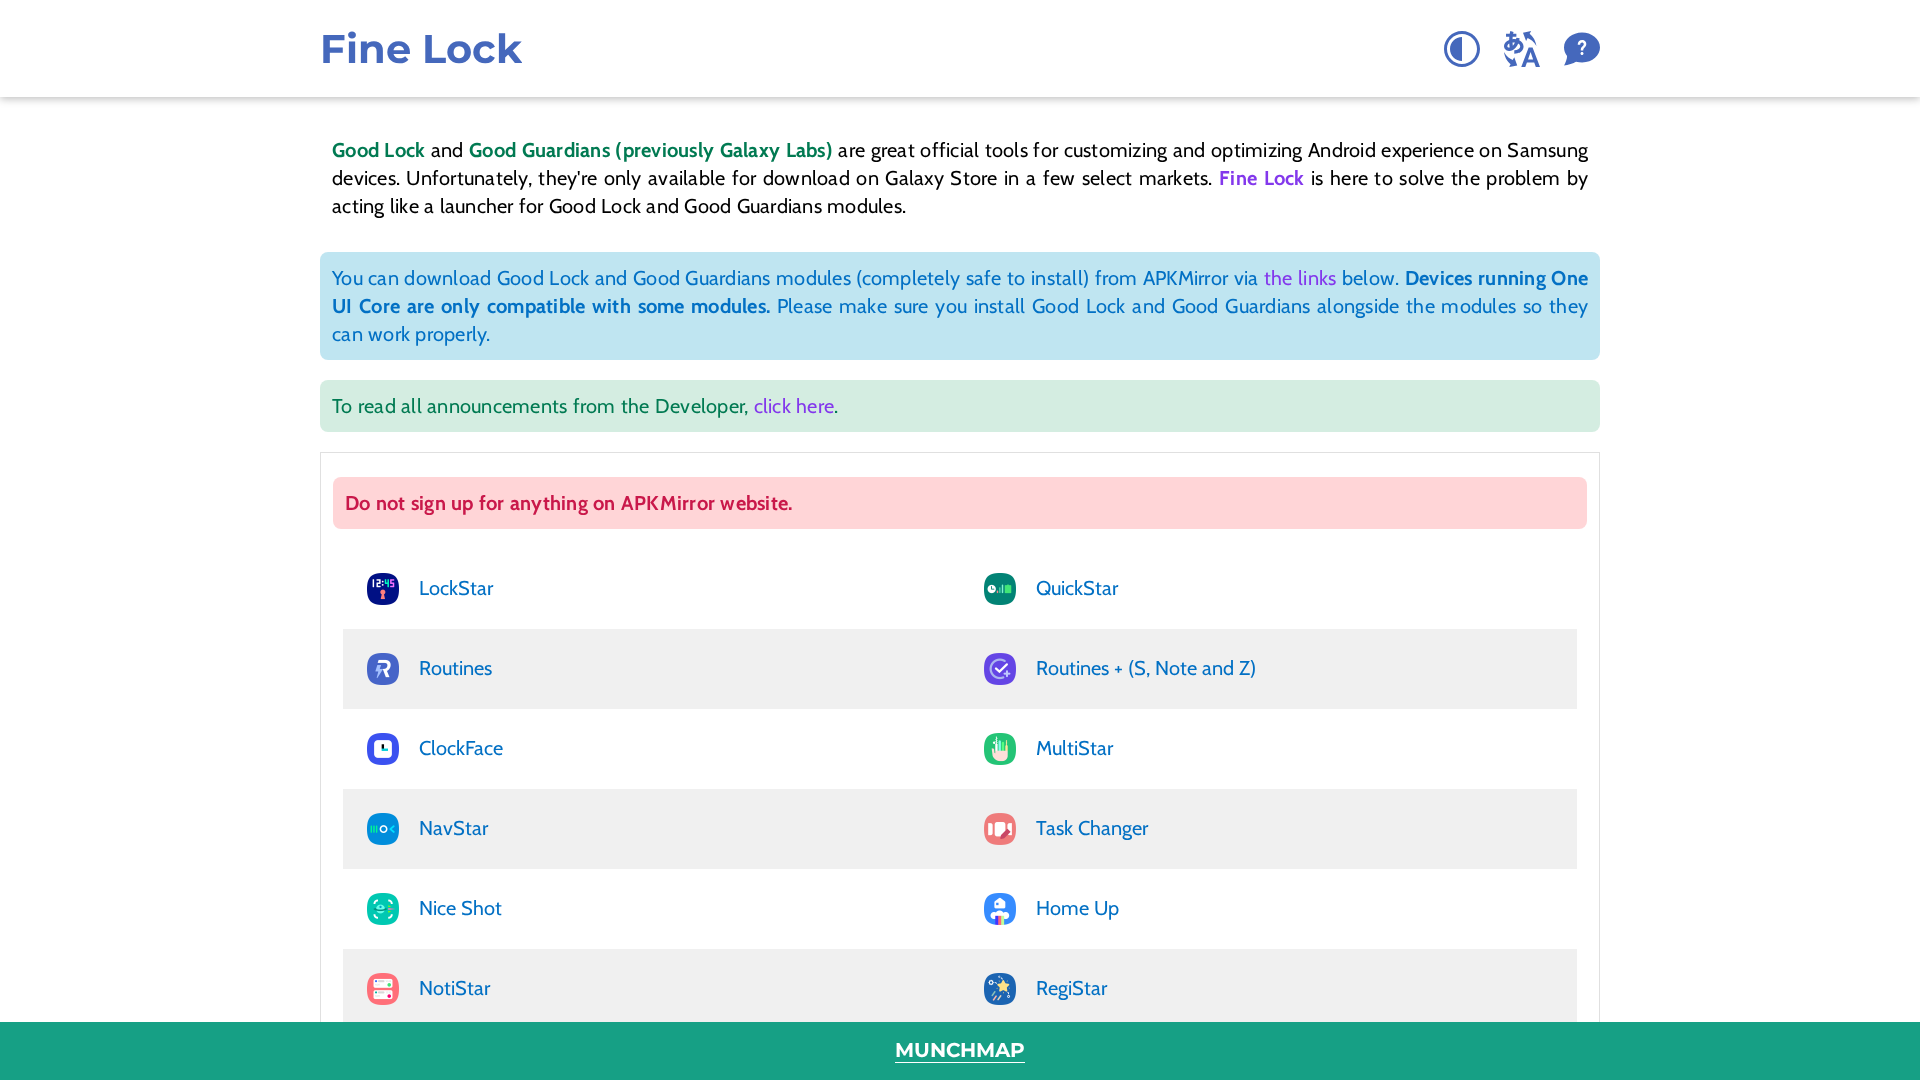Click the Routines app icon
The image size is (1920, 1080).
pos(383,669)
